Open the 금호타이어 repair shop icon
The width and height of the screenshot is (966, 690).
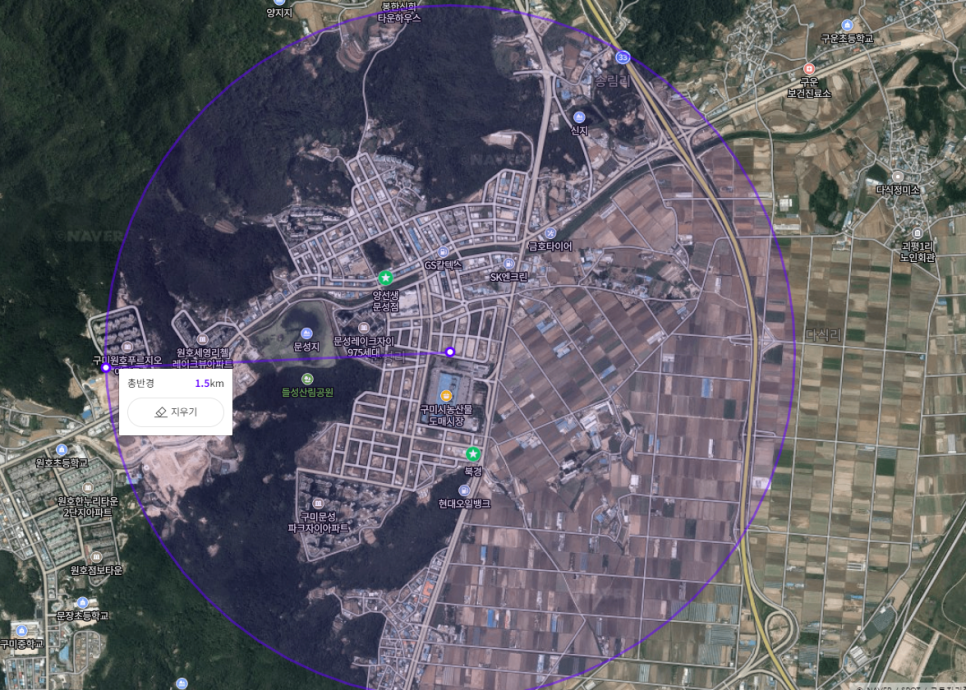point(550,233)
